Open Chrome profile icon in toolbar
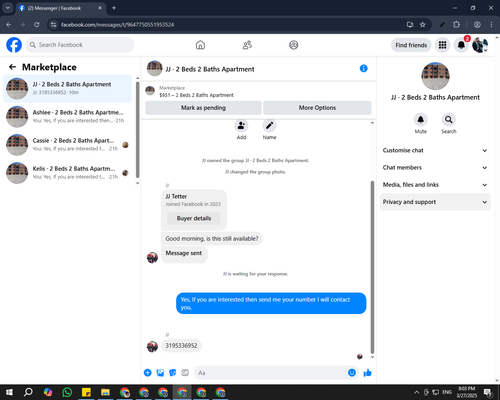The image size is (500, 400). (x=477, y=25)
